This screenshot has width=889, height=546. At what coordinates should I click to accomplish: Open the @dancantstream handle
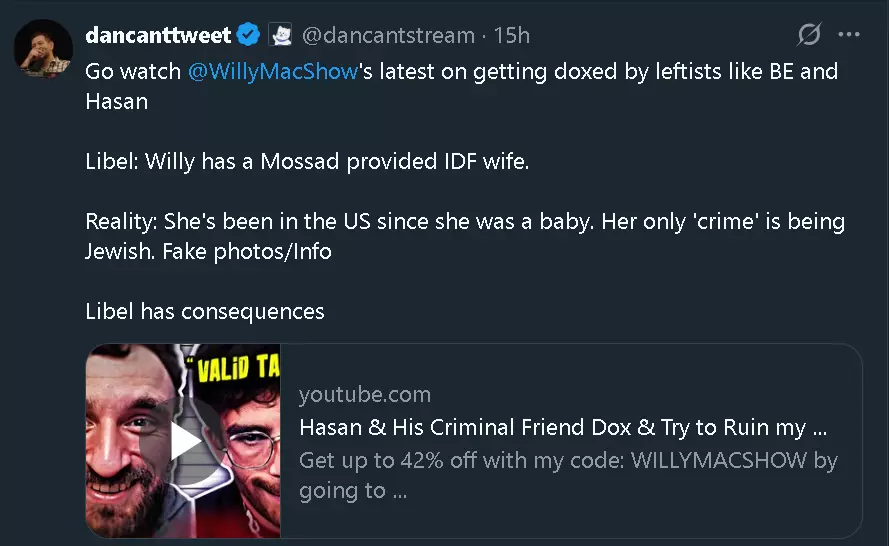pyautogui.click(x=388, y=35)
